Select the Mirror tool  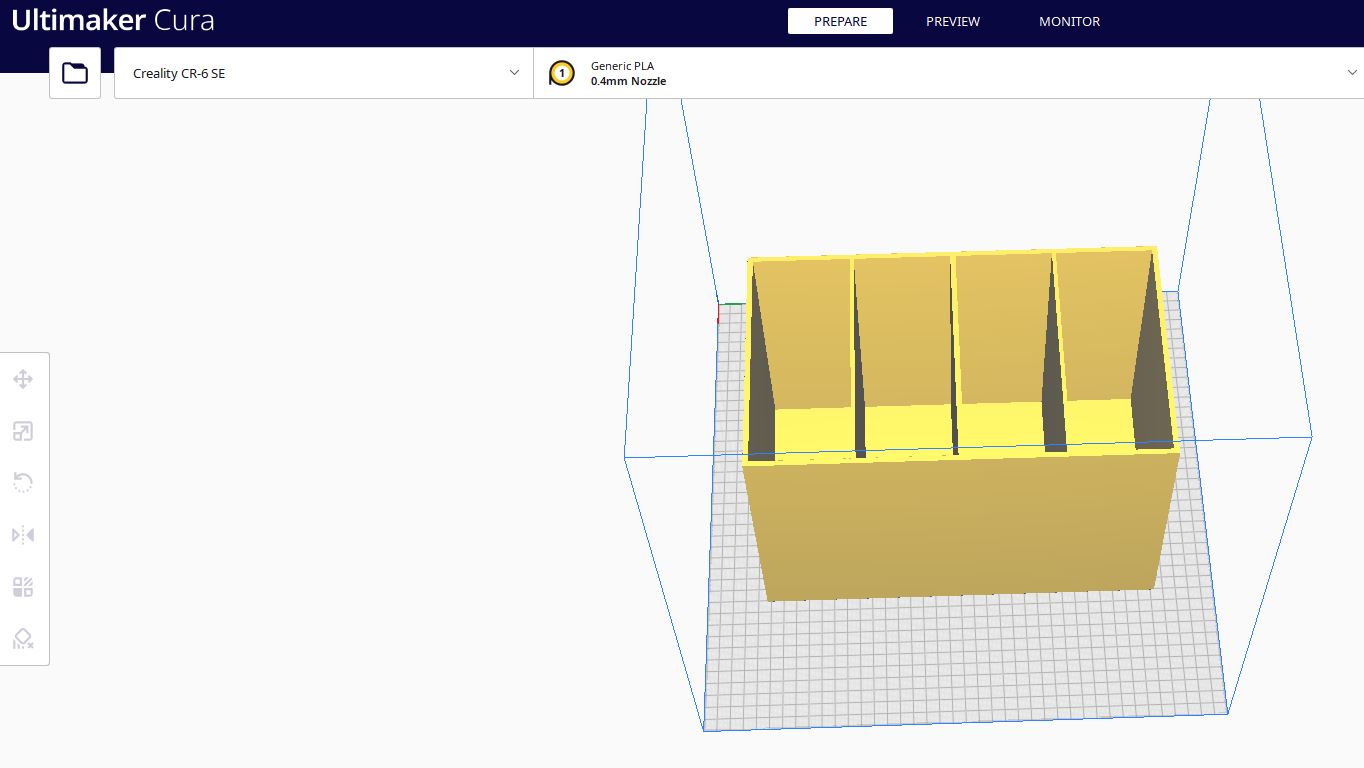click(x=23, y=535)
